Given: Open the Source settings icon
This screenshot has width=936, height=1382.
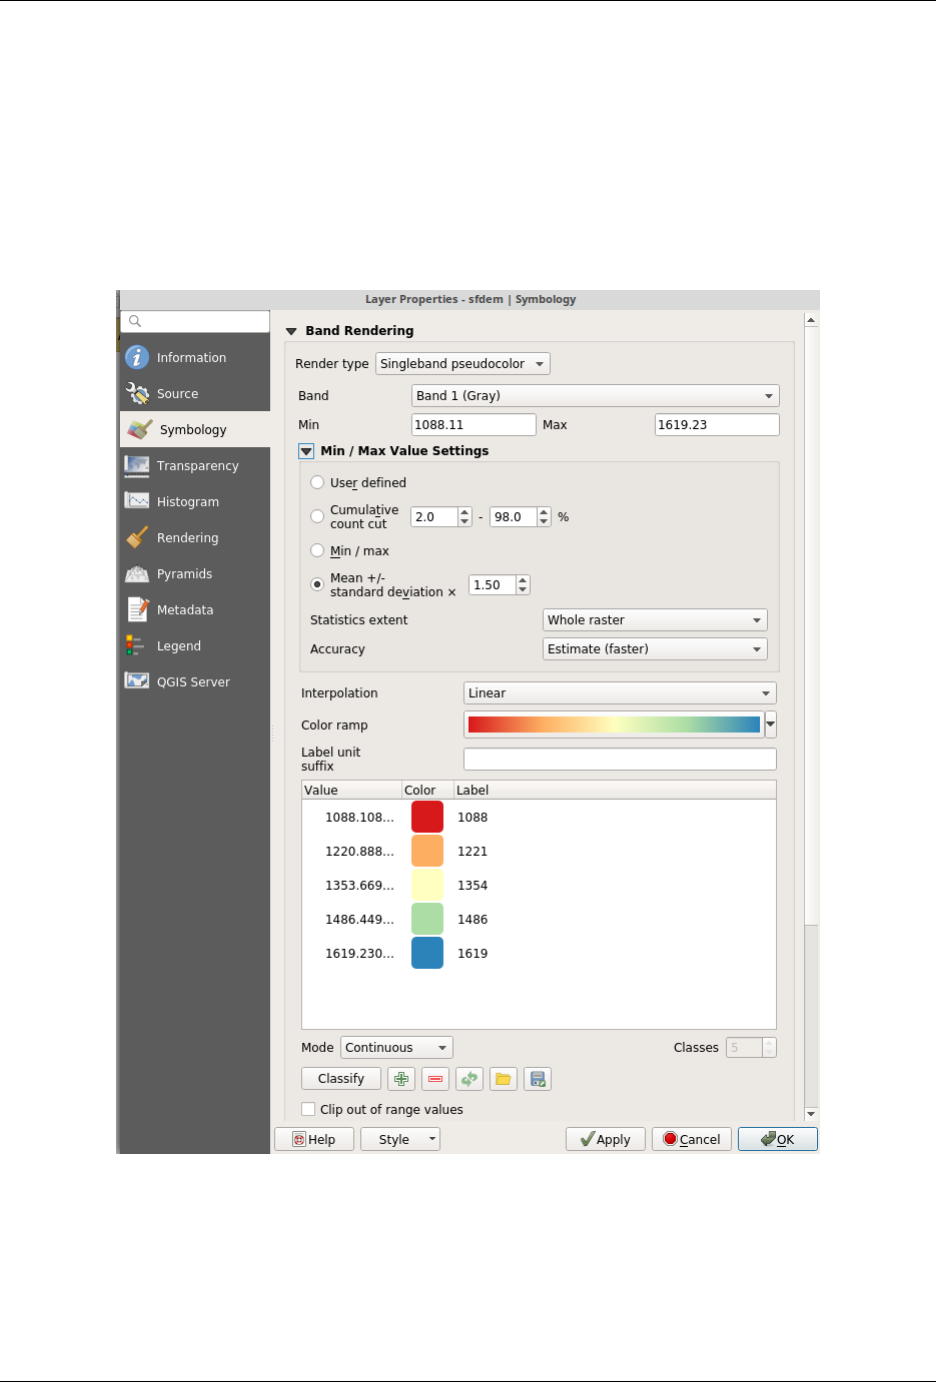Looking at the screenshot, I should pyautogui.click(x=137, y=393).
